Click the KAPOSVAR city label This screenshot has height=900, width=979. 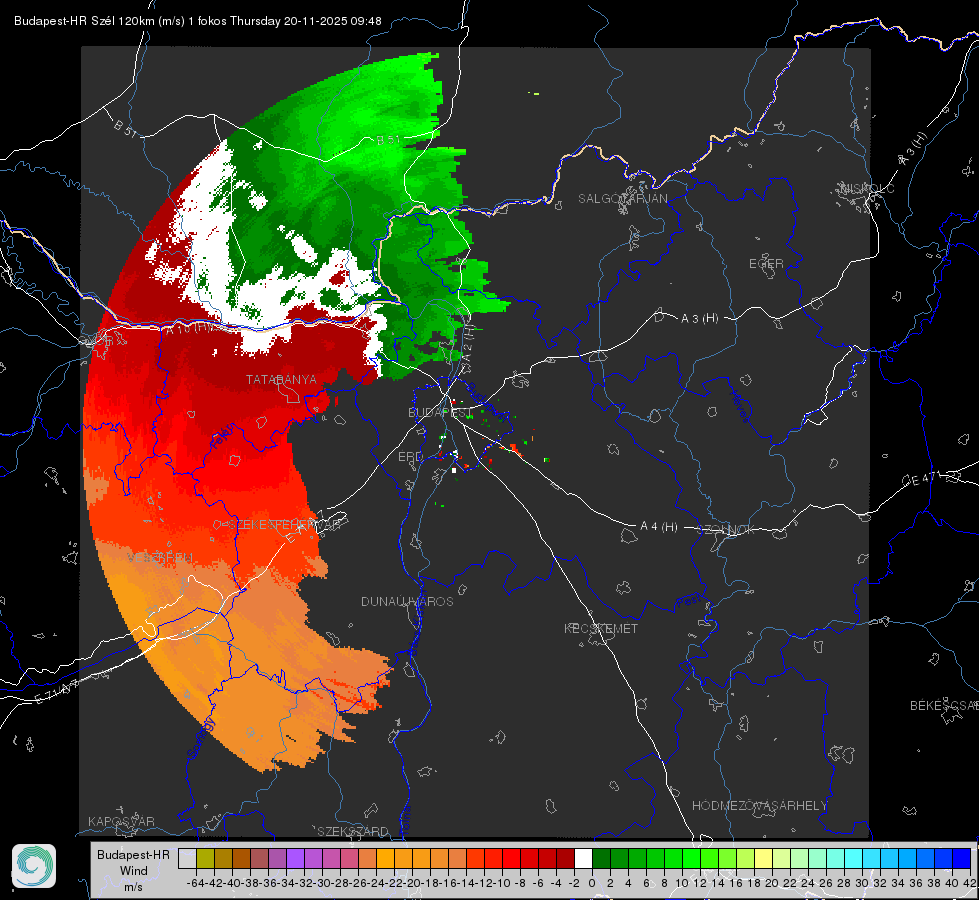[x=121, y=821]
